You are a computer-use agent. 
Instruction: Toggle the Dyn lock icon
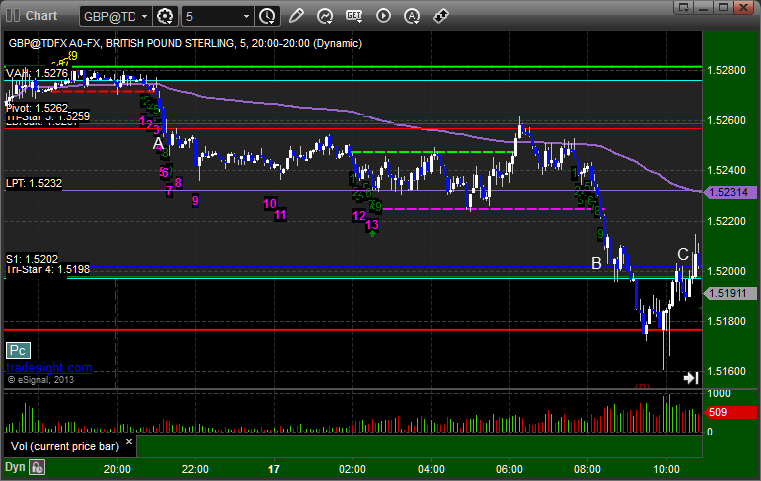[x=37, y=467]
